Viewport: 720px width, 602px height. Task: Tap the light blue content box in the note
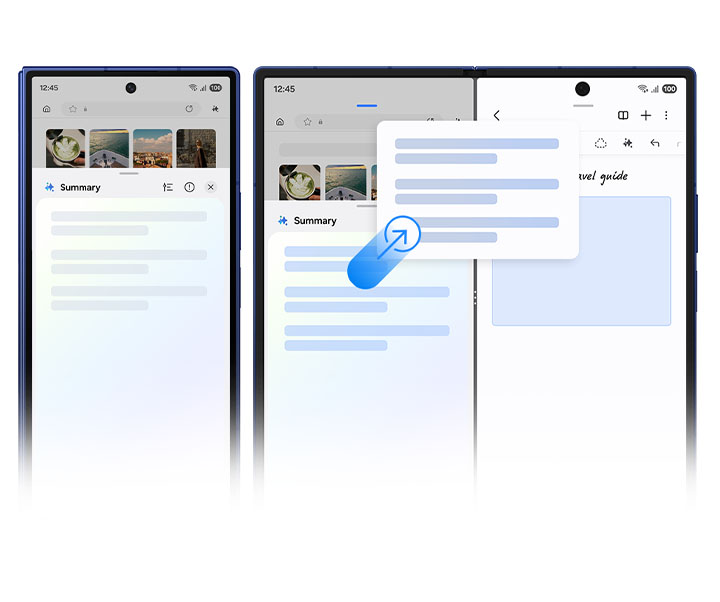[581, 261]
